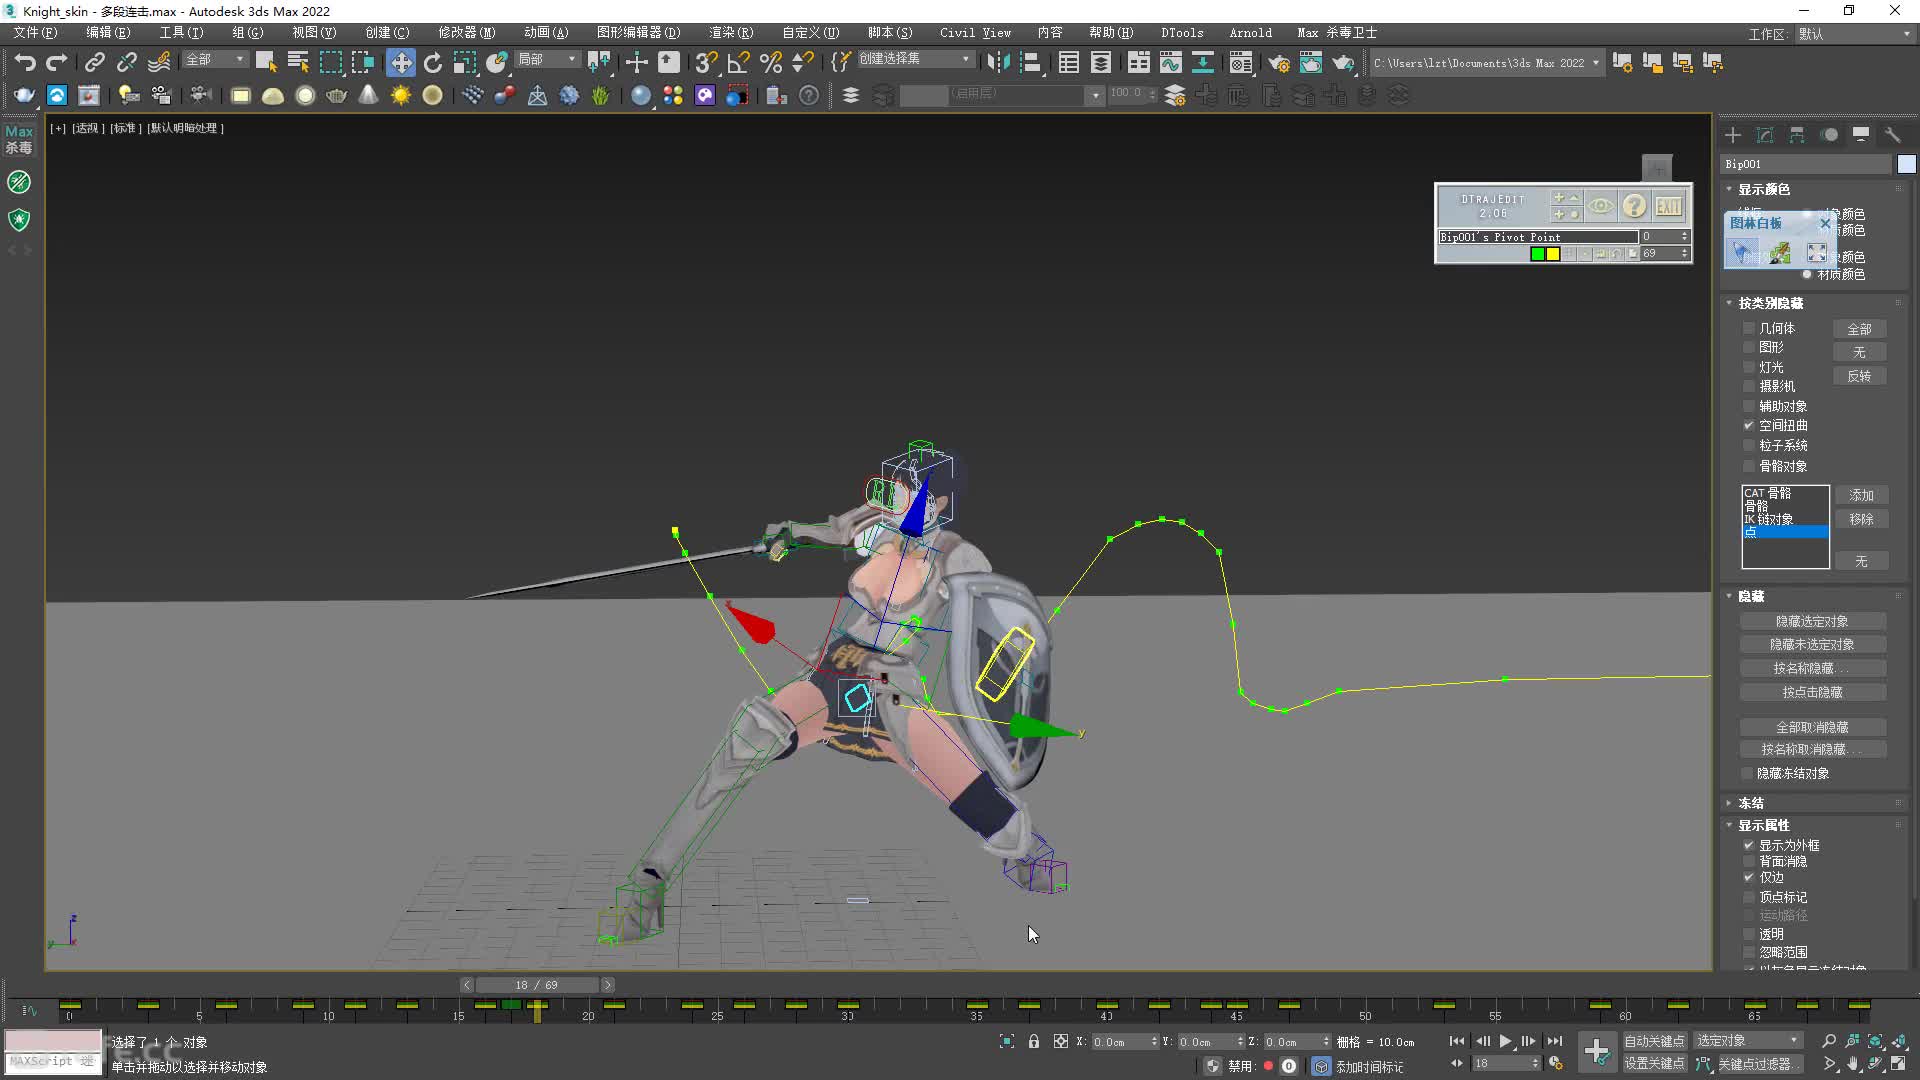
Task: Select the Unlink selection tool
Action: coord(126,62)
